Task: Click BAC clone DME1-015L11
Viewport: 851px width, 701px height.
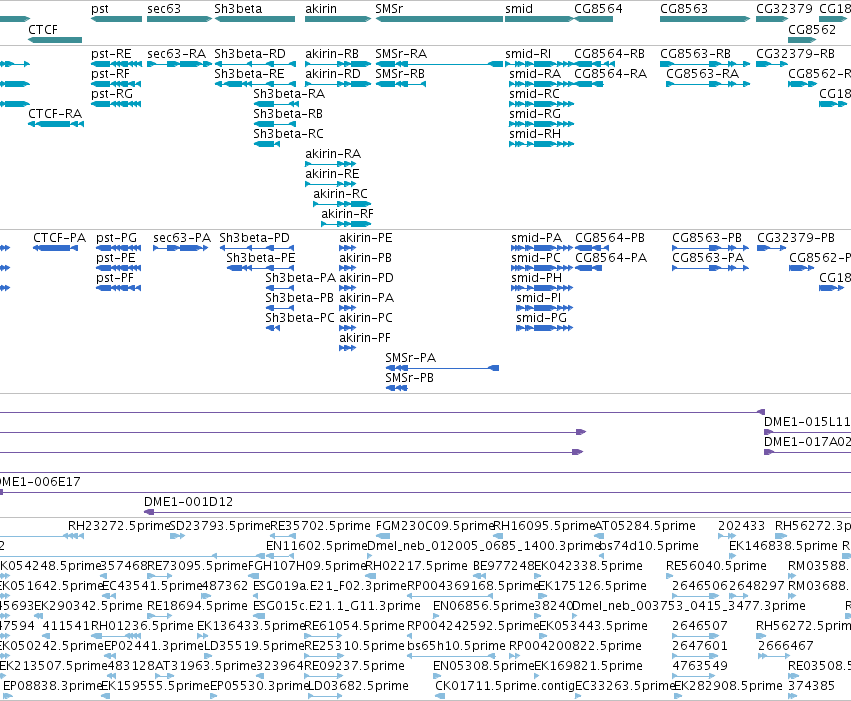Action: 807,422
